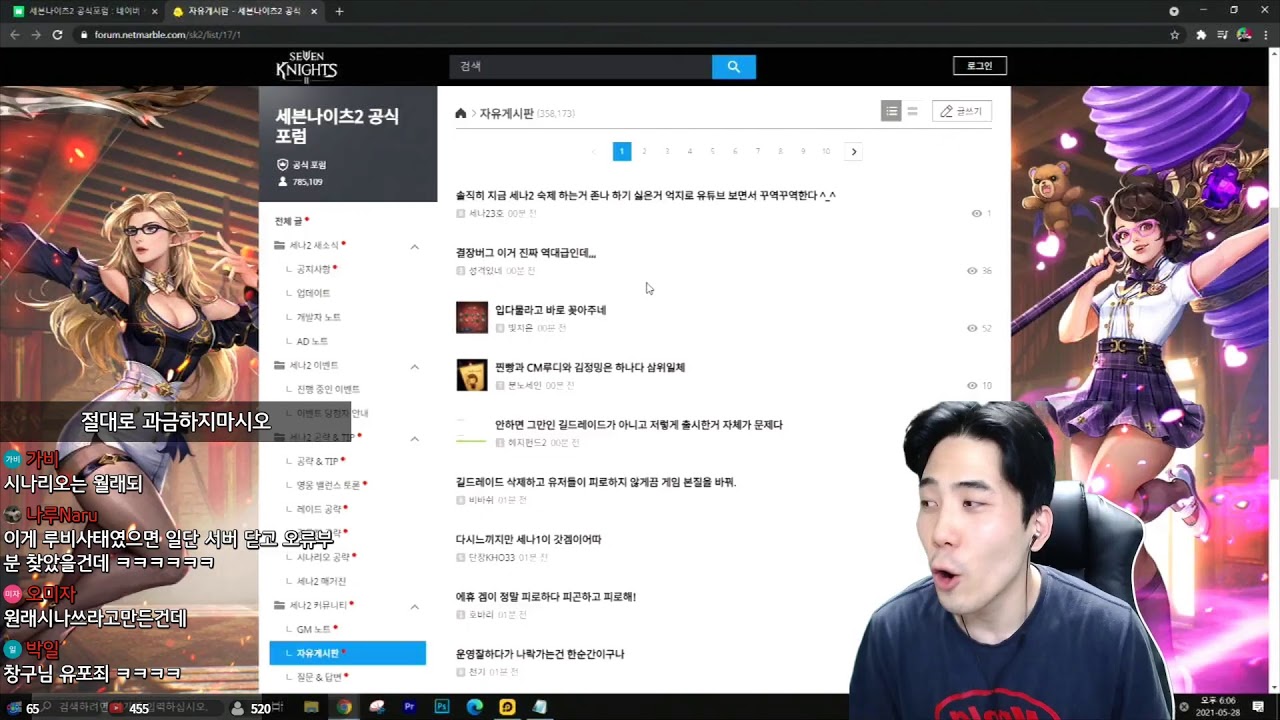Viewport: 1280px width, 720px height.
Task: Collapse the 세나2 새소식 section
Action: tap(414, 246)
